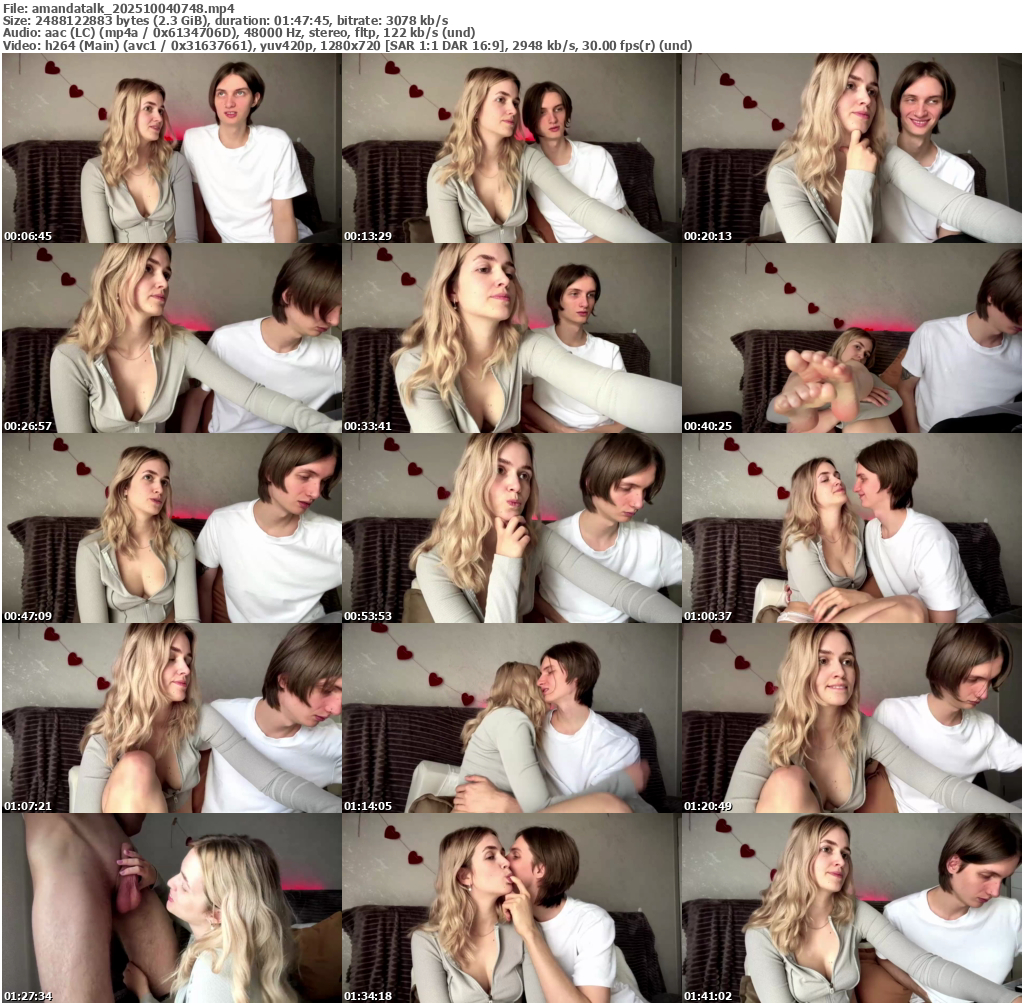Click the Video h264 stream info line
1024x1003 pixels.
pyautogui.click(x=347, y=45)
